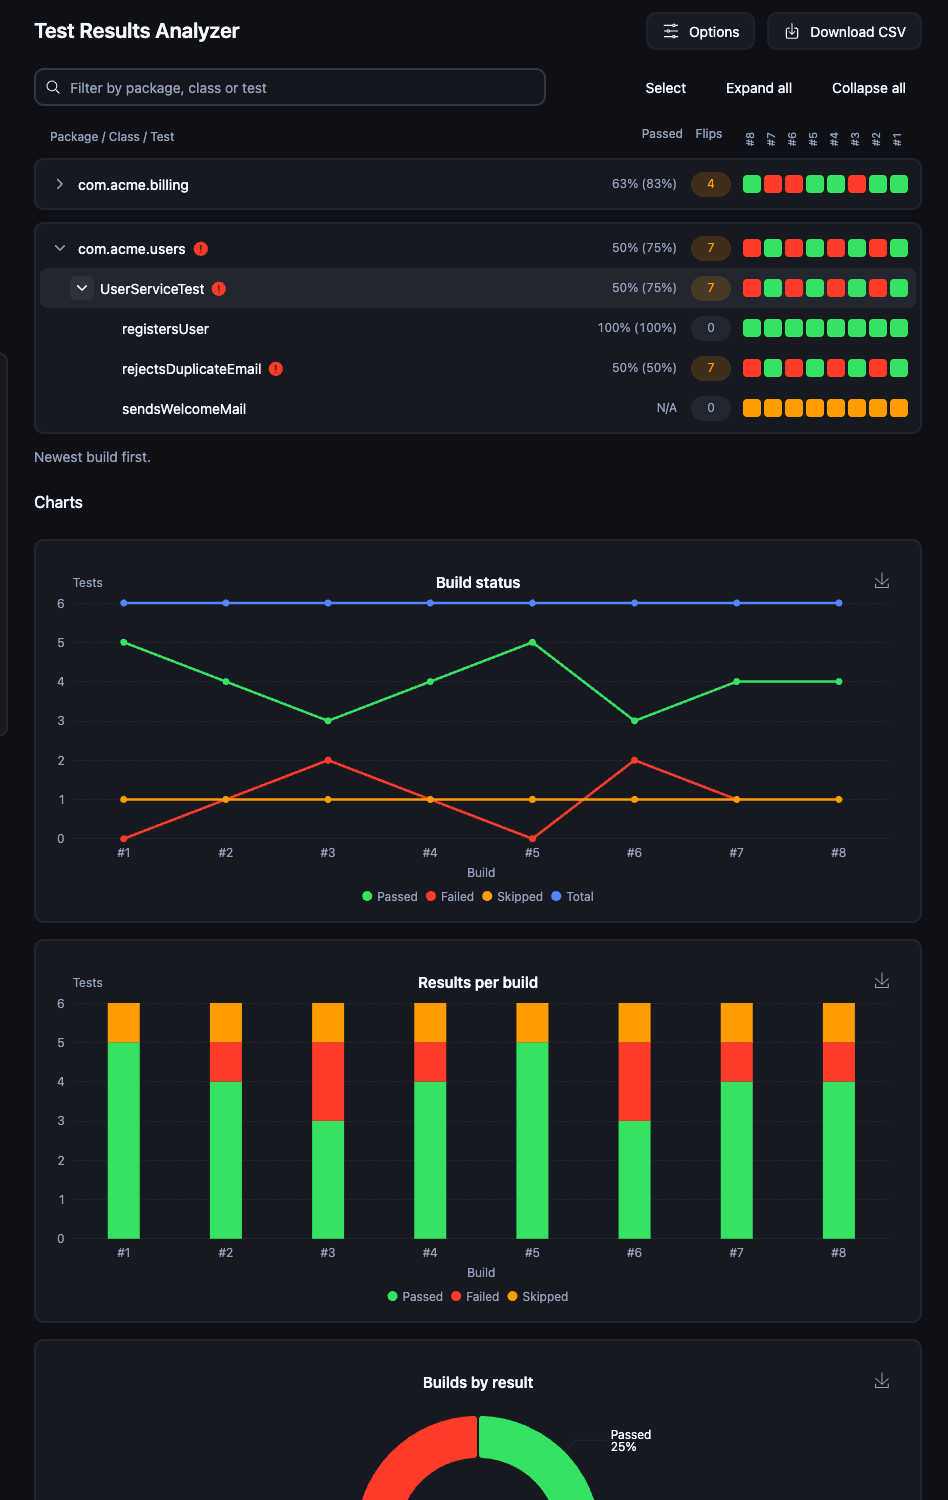
Task: Click the UserServiceTest failure warning icon
Action: tap(219, 289)
